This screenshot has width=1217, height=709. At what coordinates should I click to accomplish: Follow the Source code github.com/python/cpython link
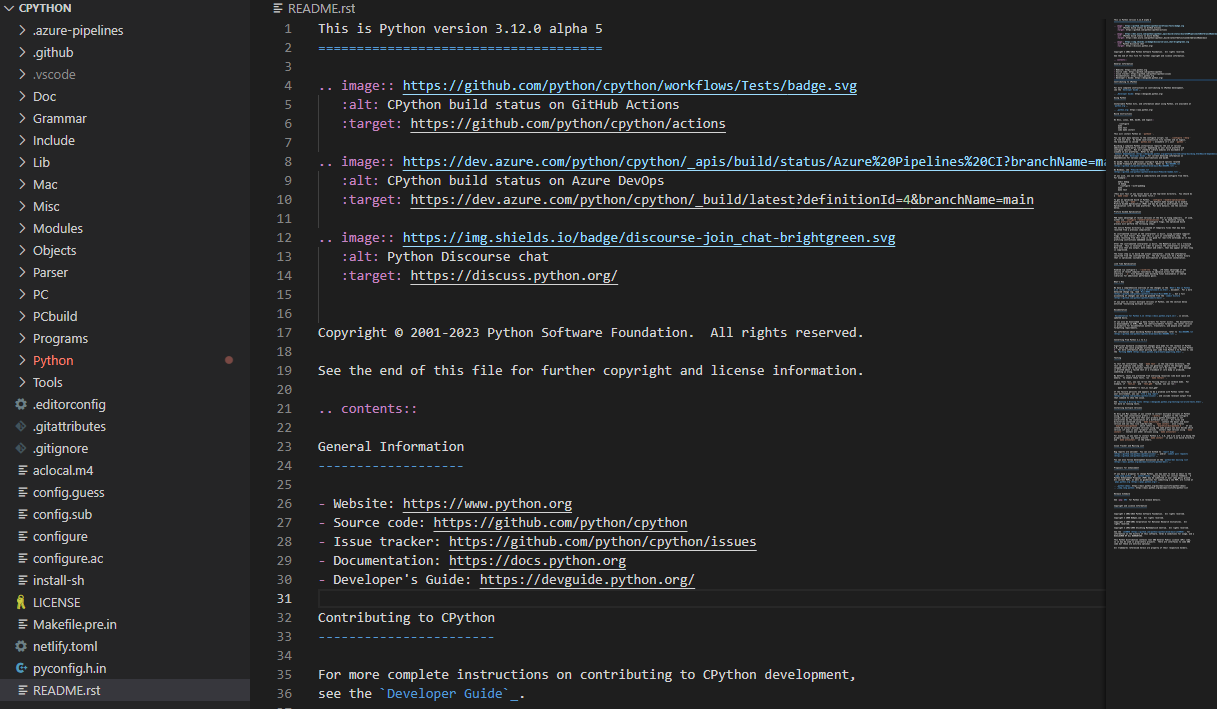560,523
